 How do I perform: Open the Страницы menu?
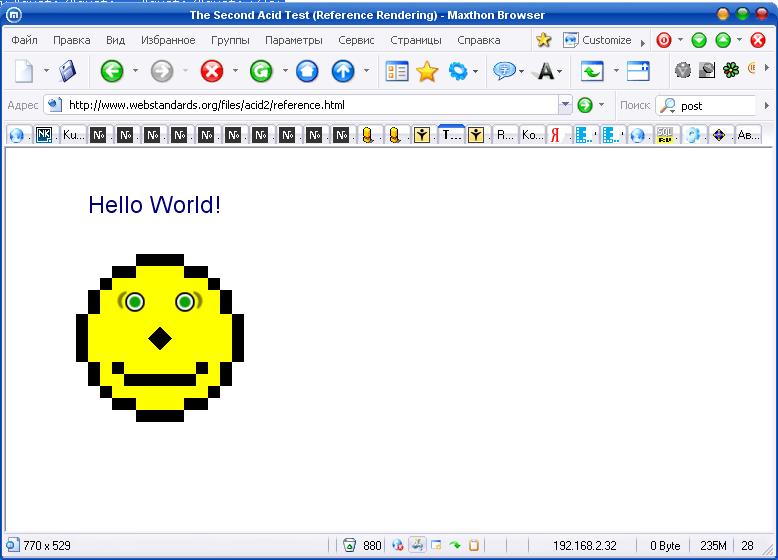point(416,40)
